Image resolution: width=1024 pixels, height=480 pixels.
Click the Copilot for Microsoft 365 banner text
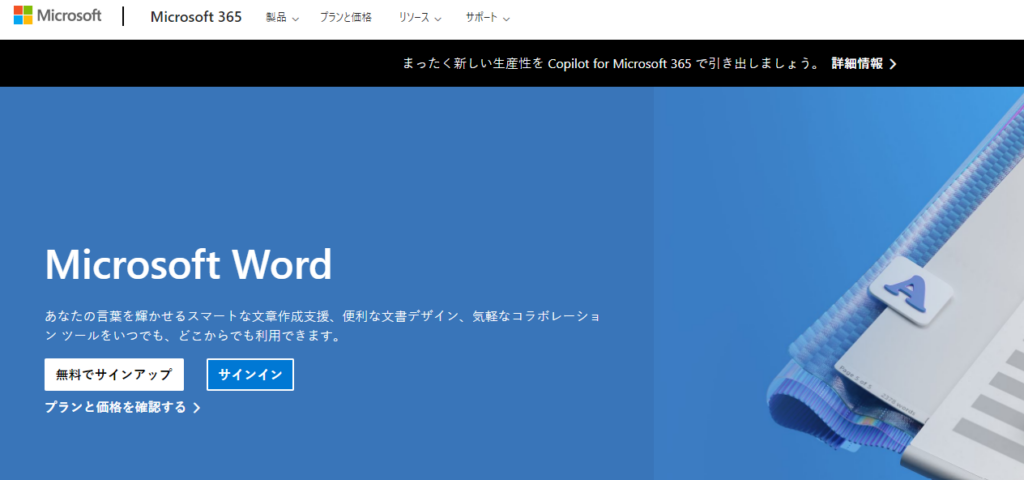[611, 63]
